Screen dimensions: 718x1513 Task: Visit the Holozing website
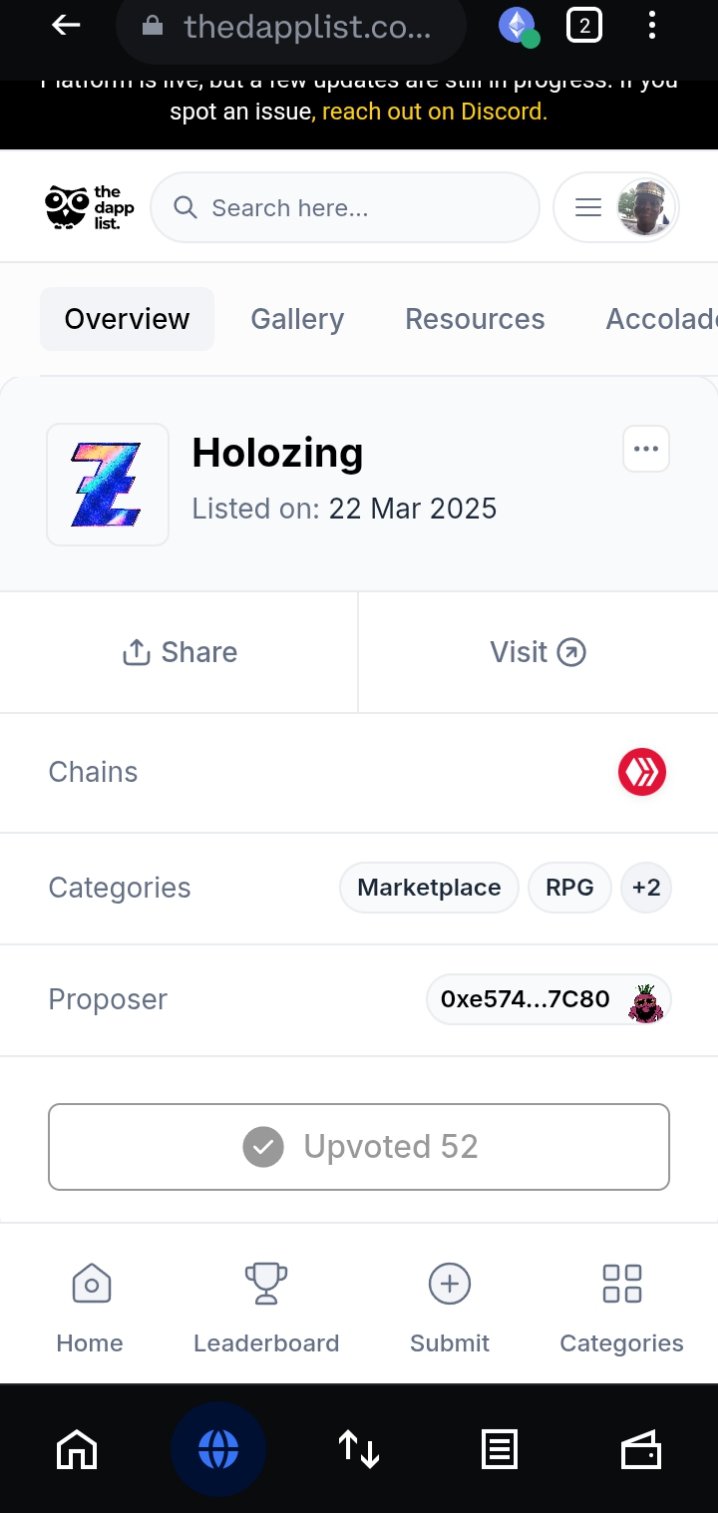click(538, 652)
